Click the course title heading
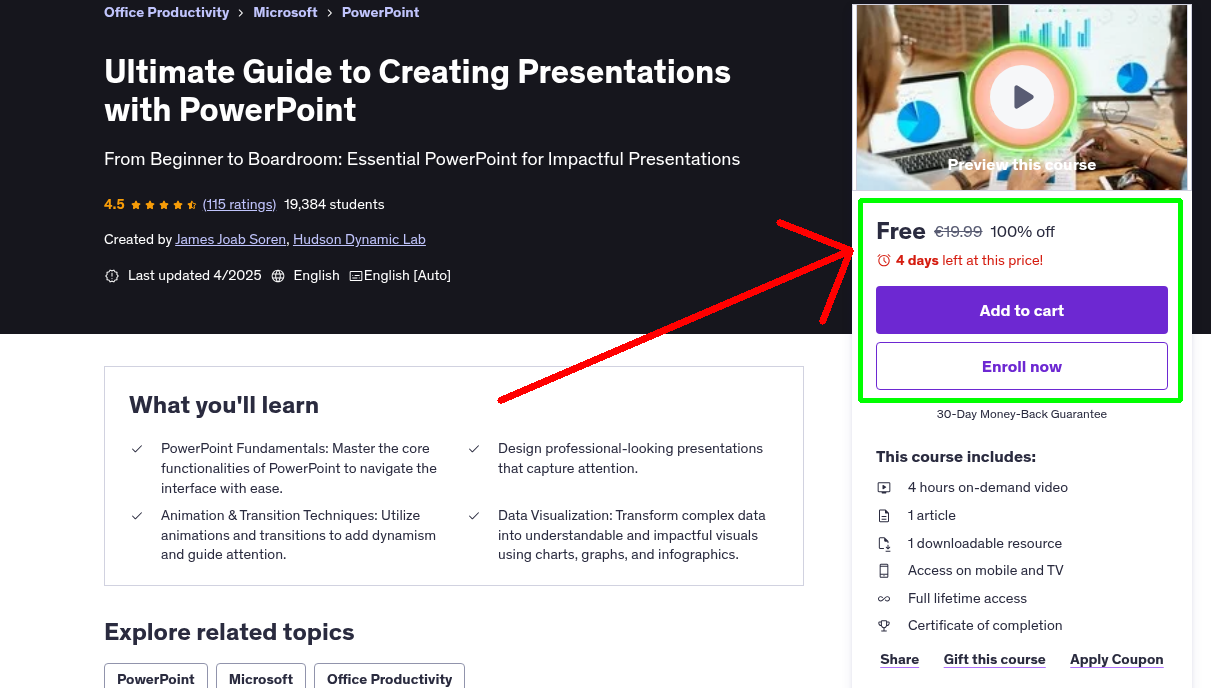Screen dimensions: 1211x688 click(417, 90)
